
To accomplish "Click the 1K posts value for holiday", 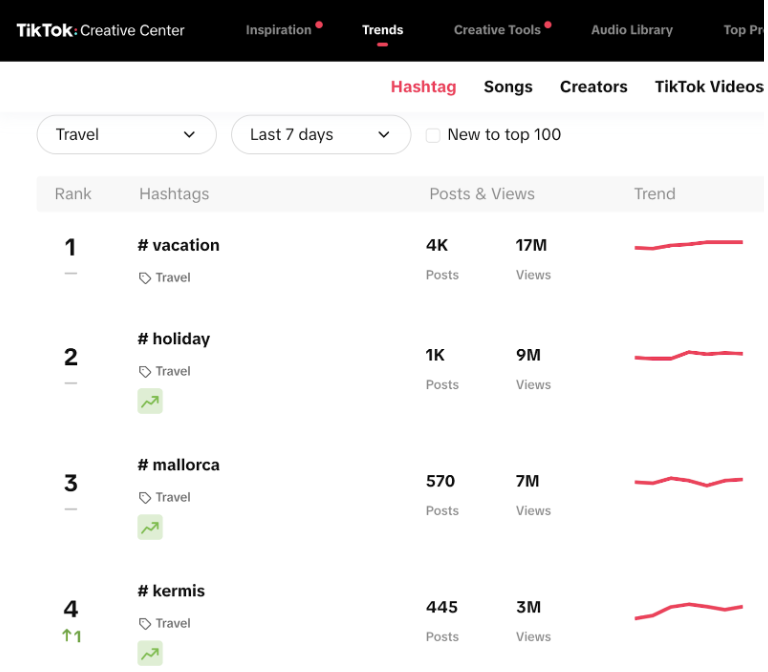I will coord(435,355).
